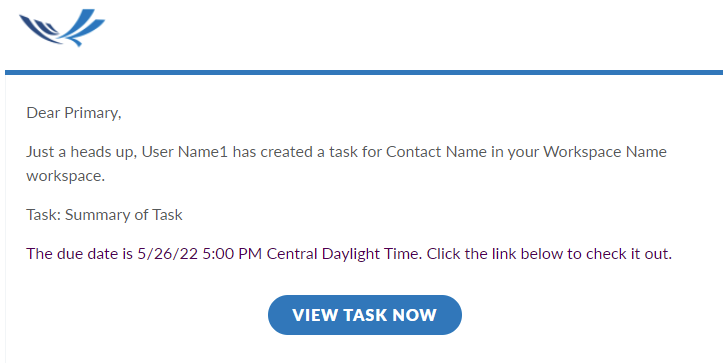Click 'Click the link below' sentence
The width and height of the screenshot is (723, 363).
495,254
